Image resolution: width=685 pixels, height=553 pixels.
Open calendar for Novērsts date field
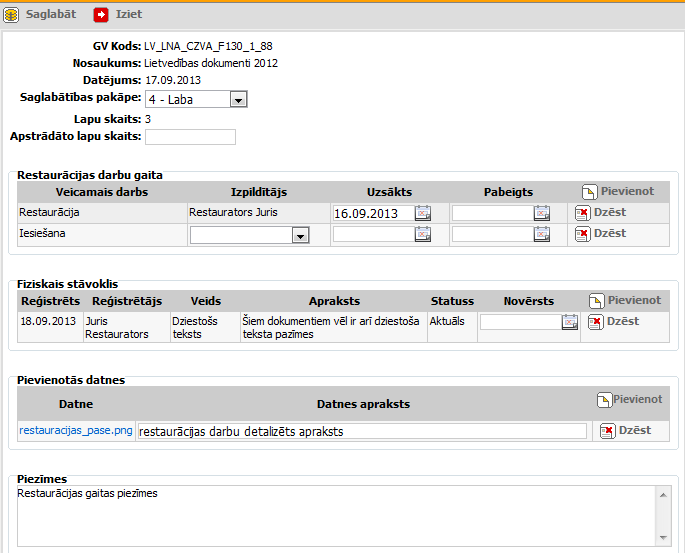pyautogui.click(x=570, y=322)
